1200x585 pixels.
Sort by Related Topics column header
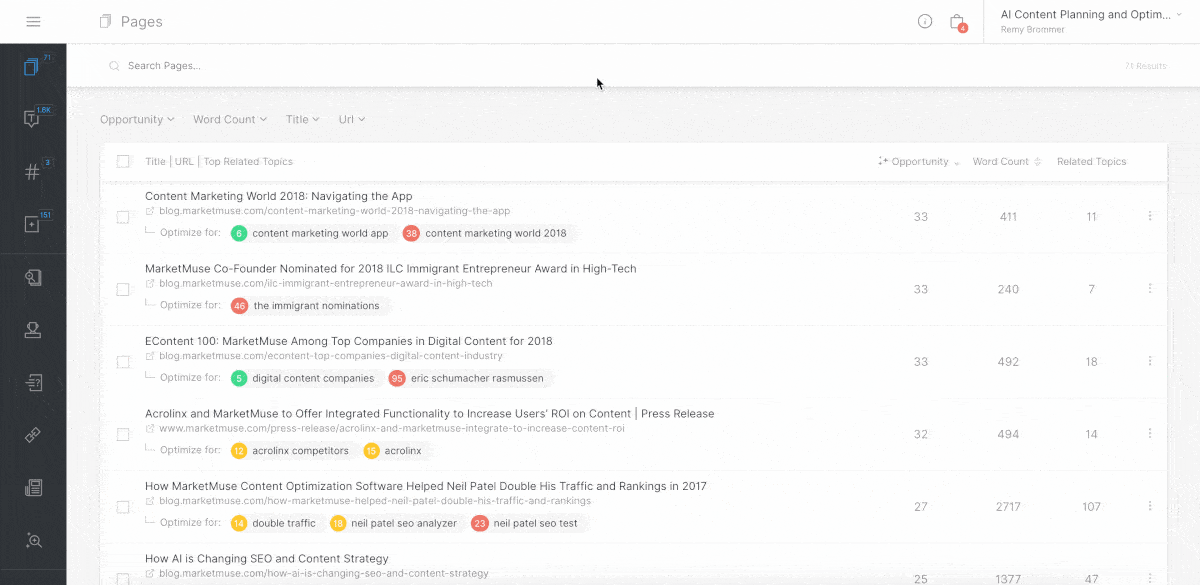(1091, 161)
